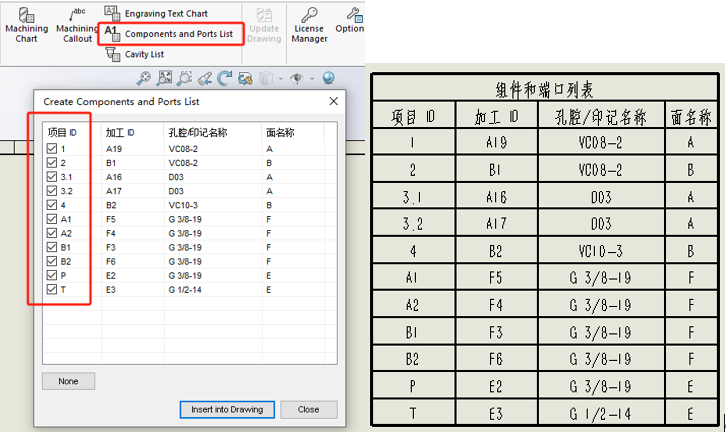Screen dimensions: 726x432
Task: Open the Engraving Text Chart command
Action: pyautogui.click(x=156, y=13)
